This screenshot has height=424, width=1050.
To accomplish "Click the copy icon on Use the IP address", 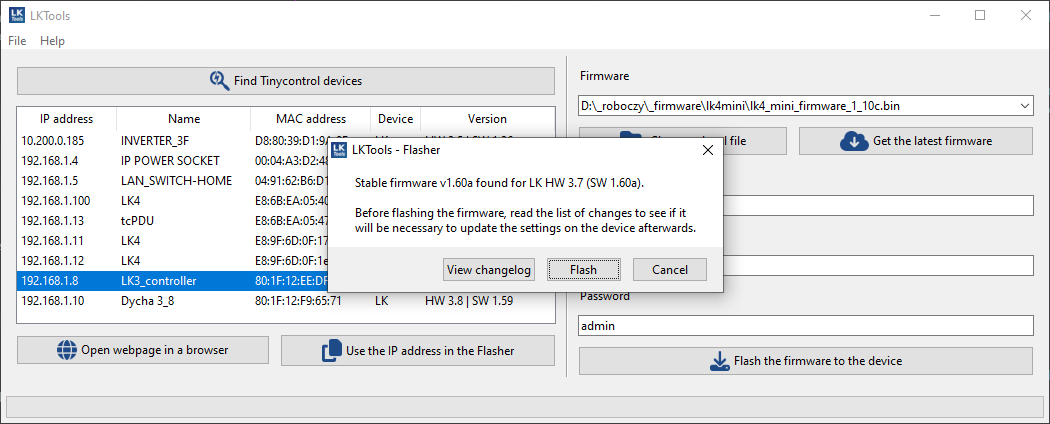I will (x=332, y=350).
